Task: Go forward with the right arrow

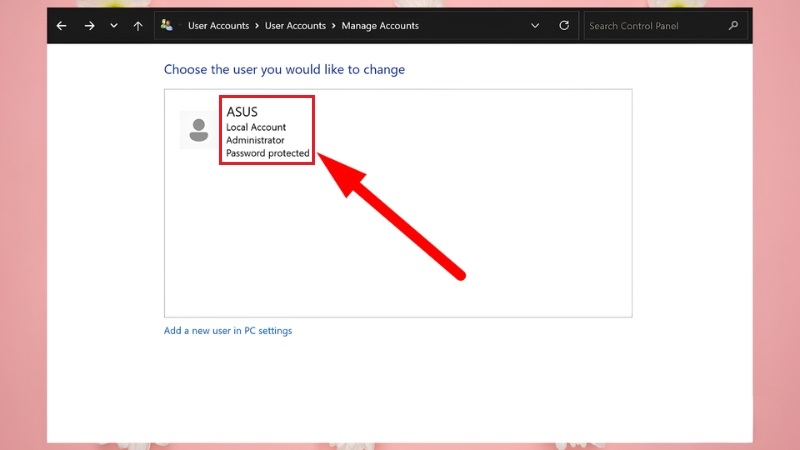Action: tap(89, 26)
